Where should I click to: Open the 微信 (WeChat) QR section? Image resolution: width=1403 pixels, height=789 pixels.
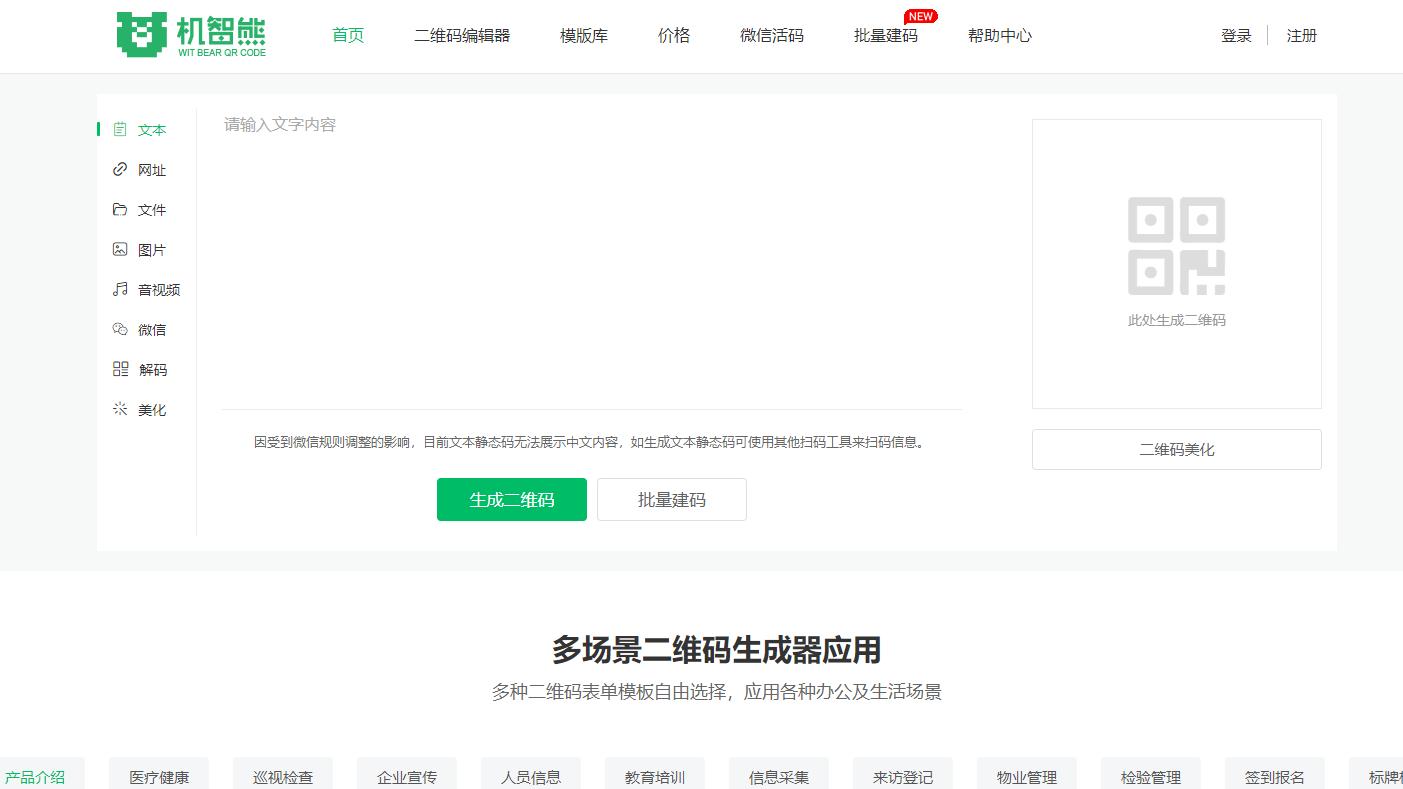coord(119,329)
